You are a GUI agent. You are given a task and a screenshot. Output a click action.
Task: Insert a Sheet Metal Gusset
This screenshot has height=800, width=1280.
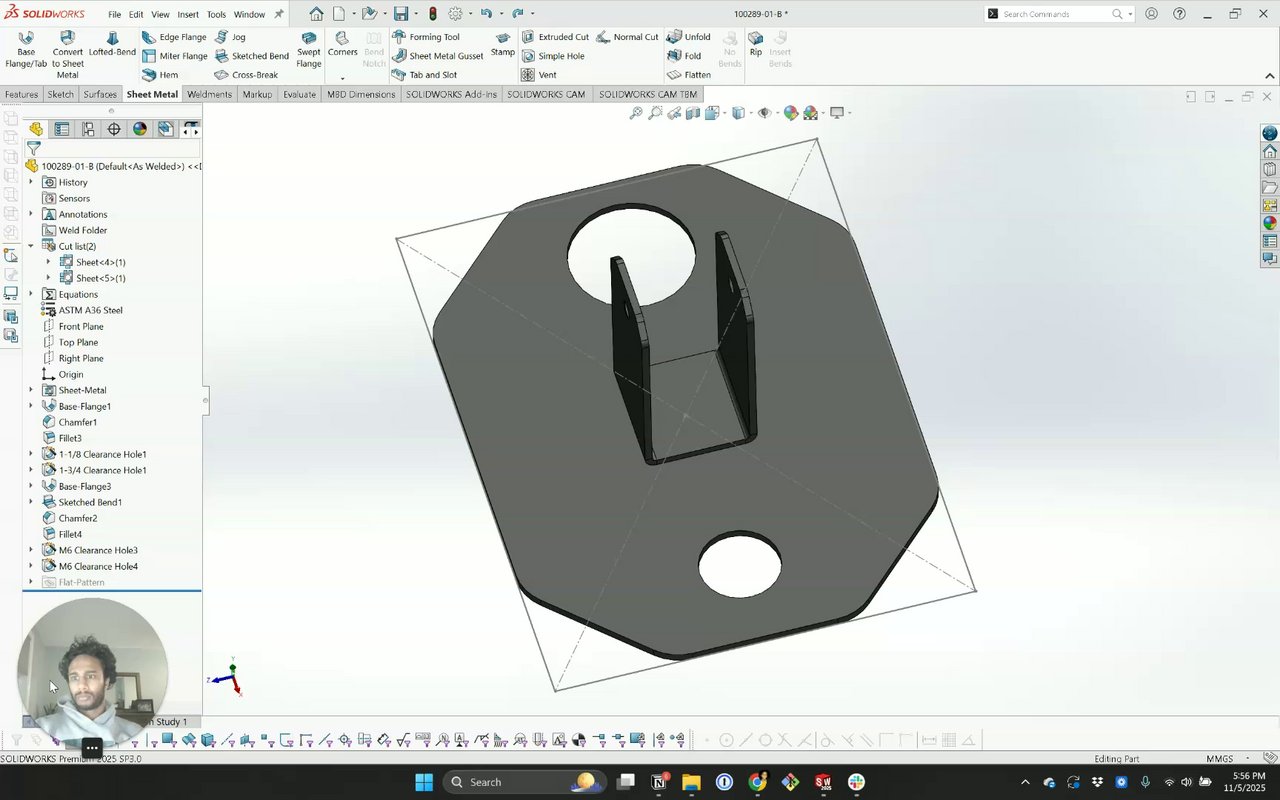tap(438, 56)
